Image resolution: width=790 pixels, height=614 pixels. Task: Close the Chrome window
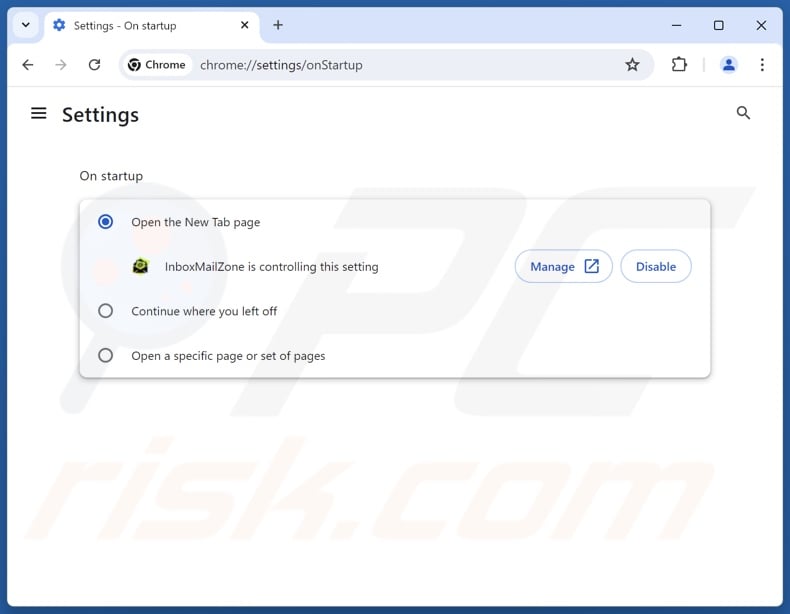[761, 25]
